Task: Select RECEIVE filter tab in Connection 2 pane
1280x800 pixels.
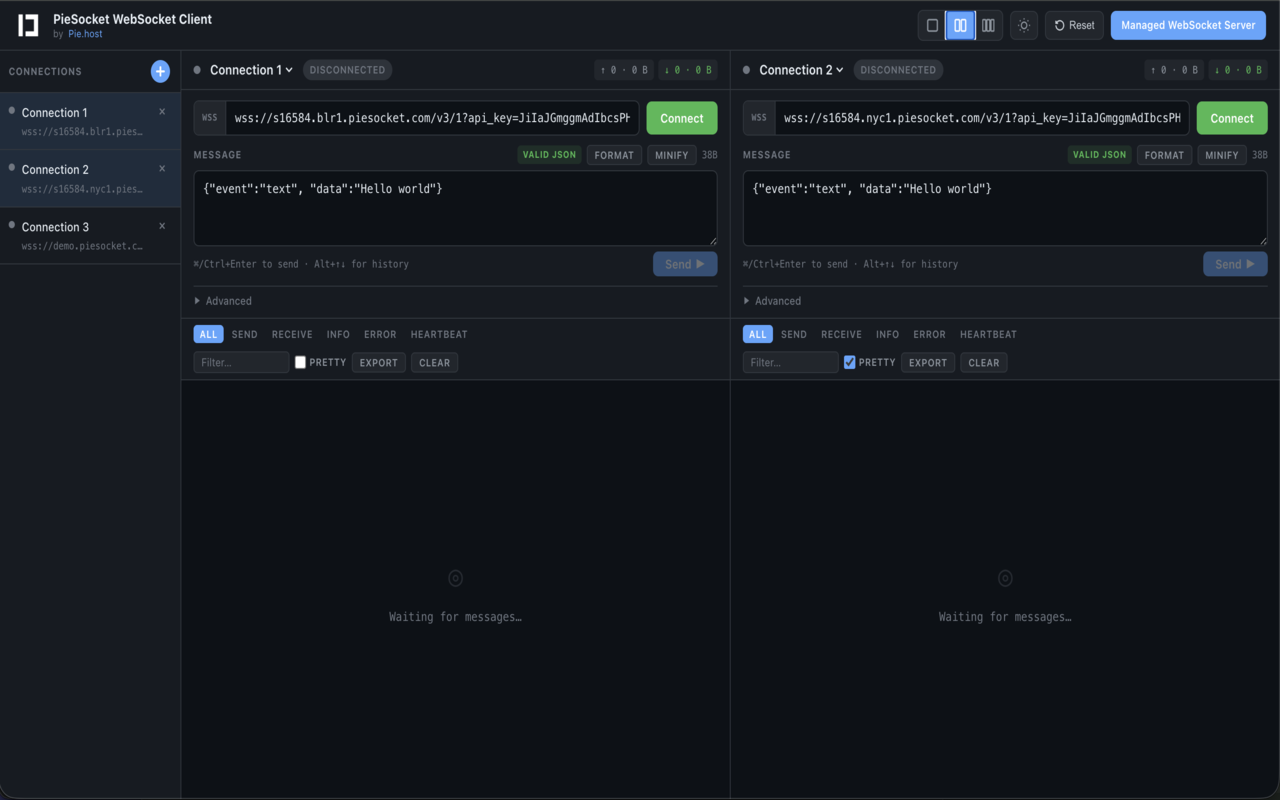Action: (x=841, y=334)
